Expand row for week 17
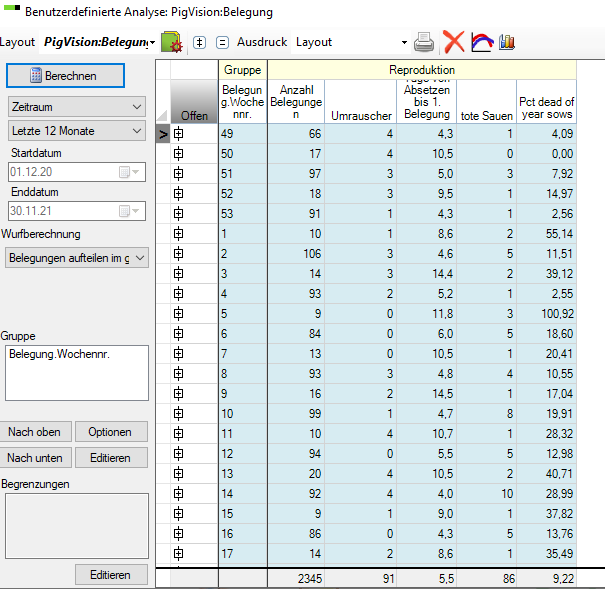The width and height of the screenshot is (605, 589). click(x=178, y=554)
